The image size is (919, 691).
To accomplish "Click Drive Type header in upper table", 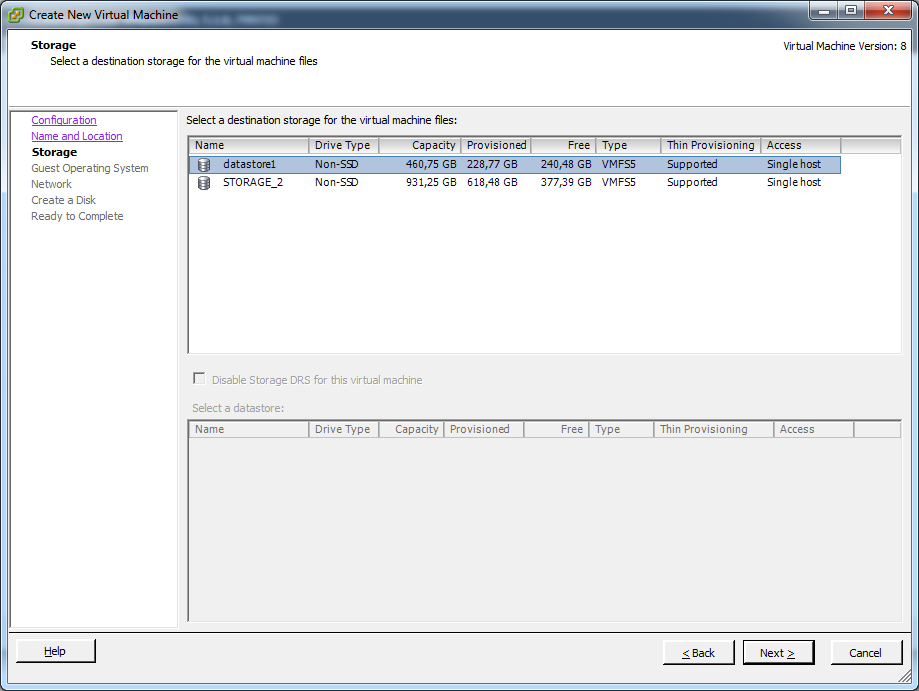I will click(343, 145).
